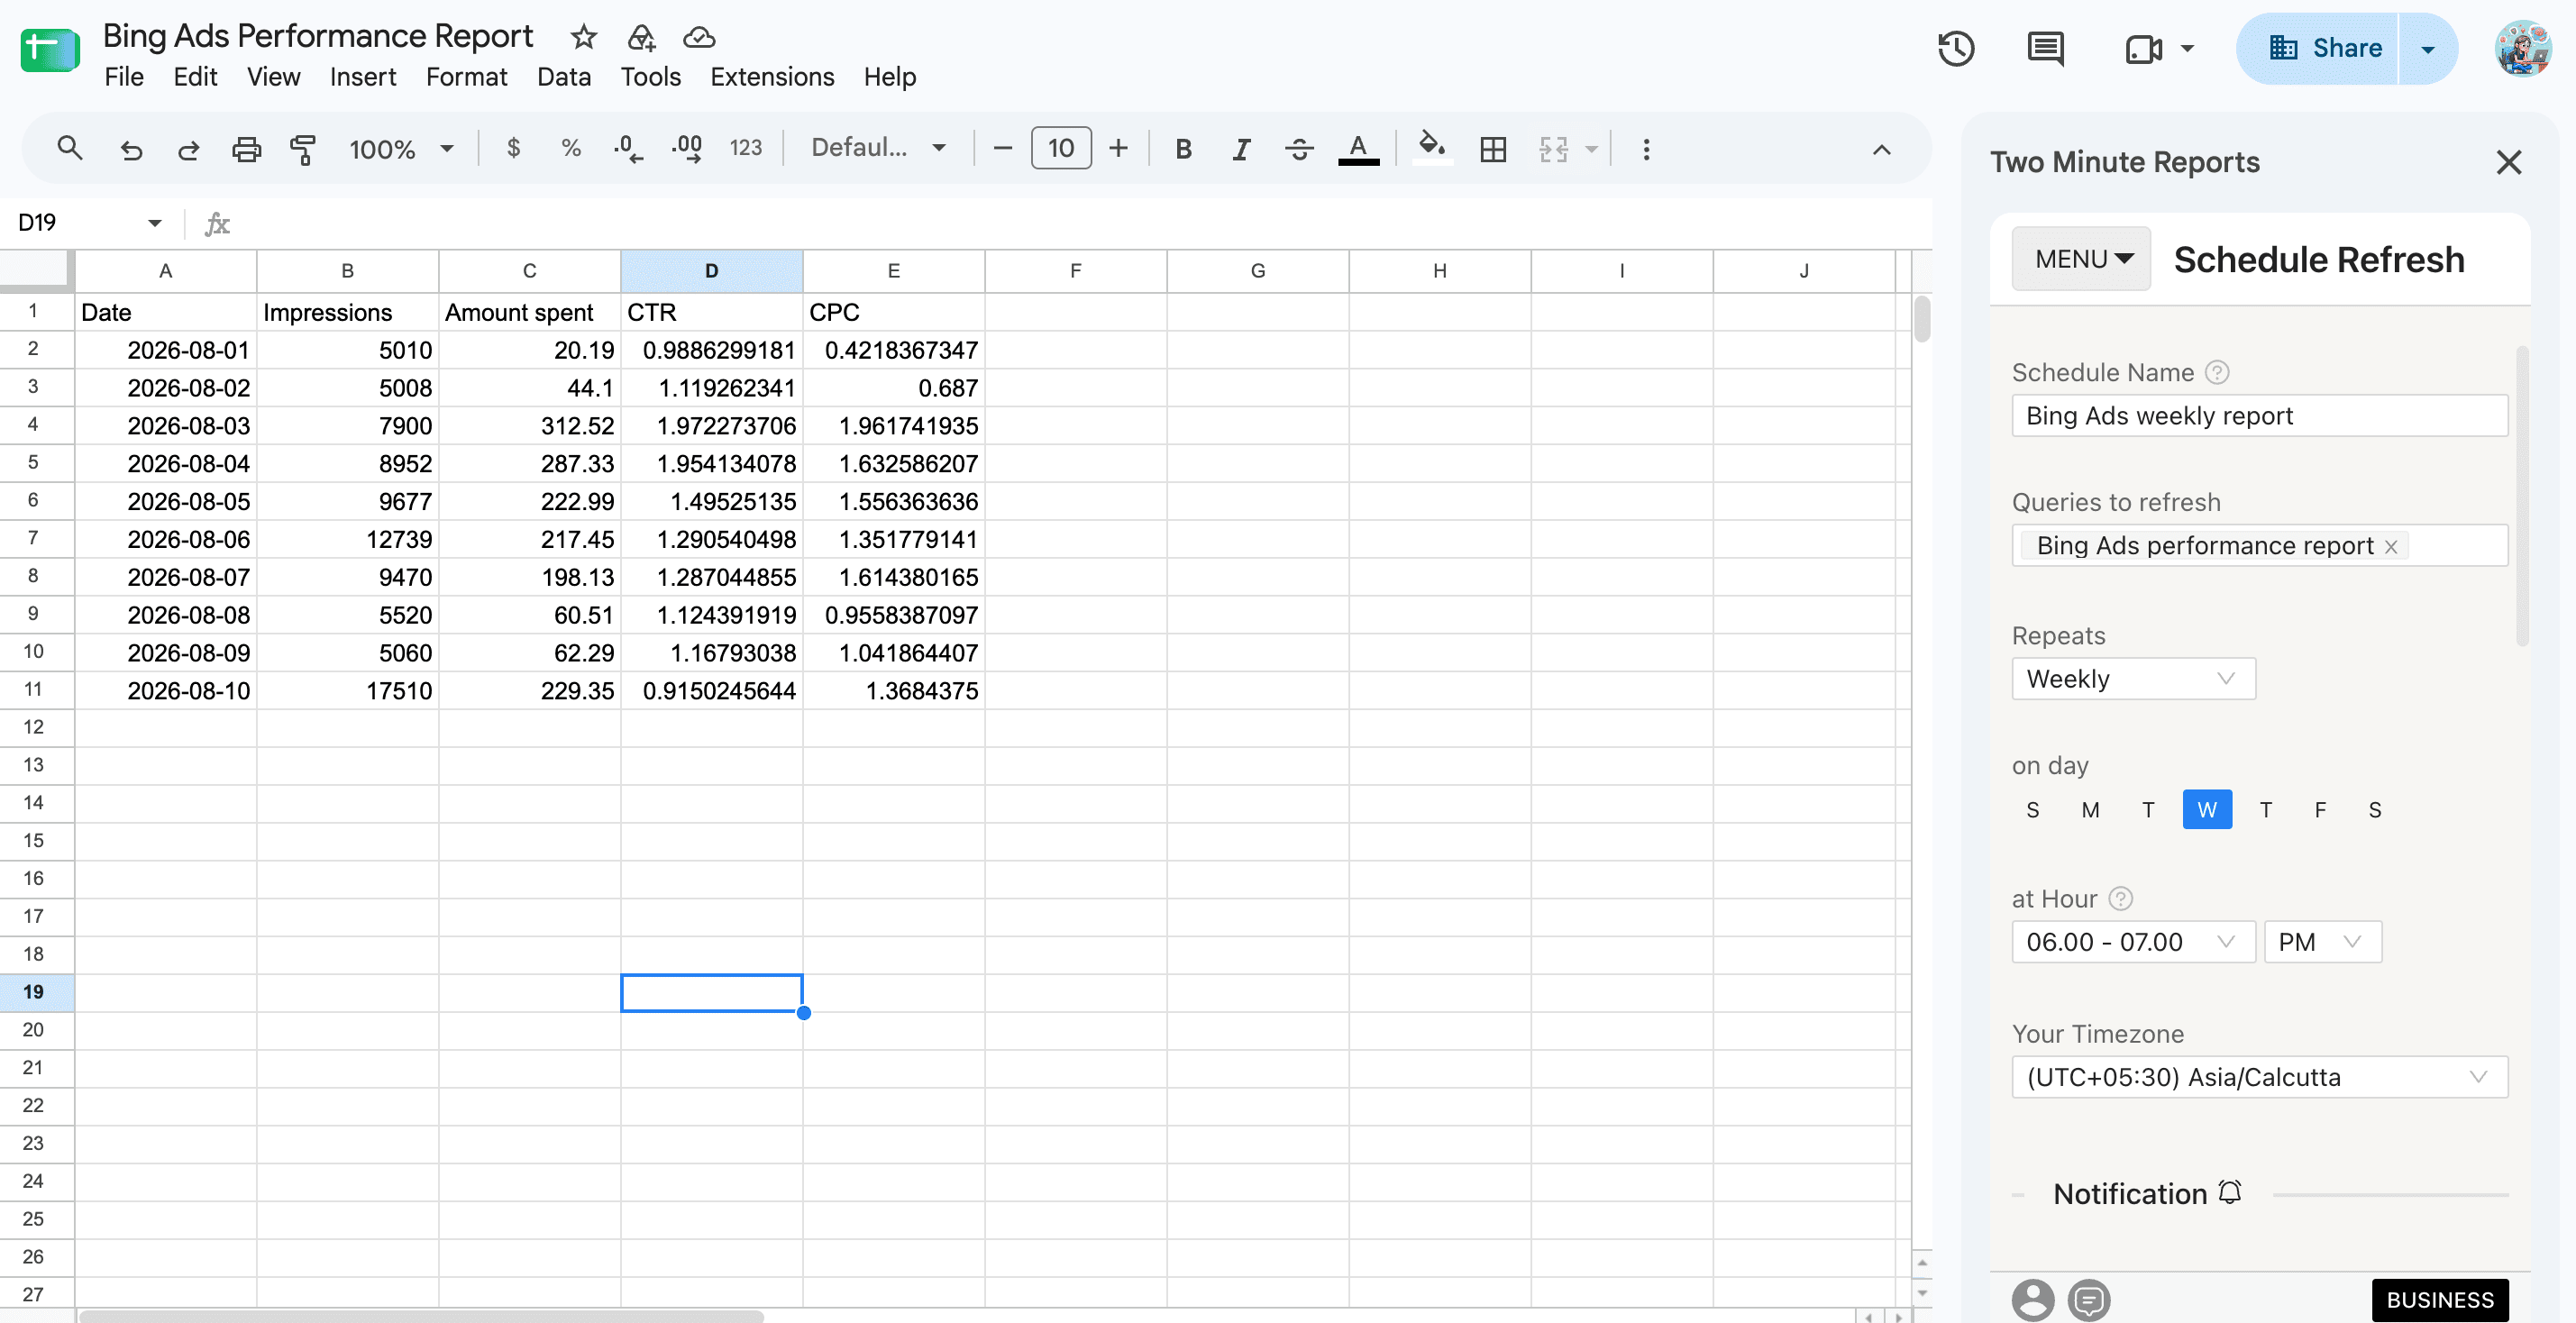Open the Google Sheets home icon
Screen dimensions: 2576x1323
coord(50,49)
